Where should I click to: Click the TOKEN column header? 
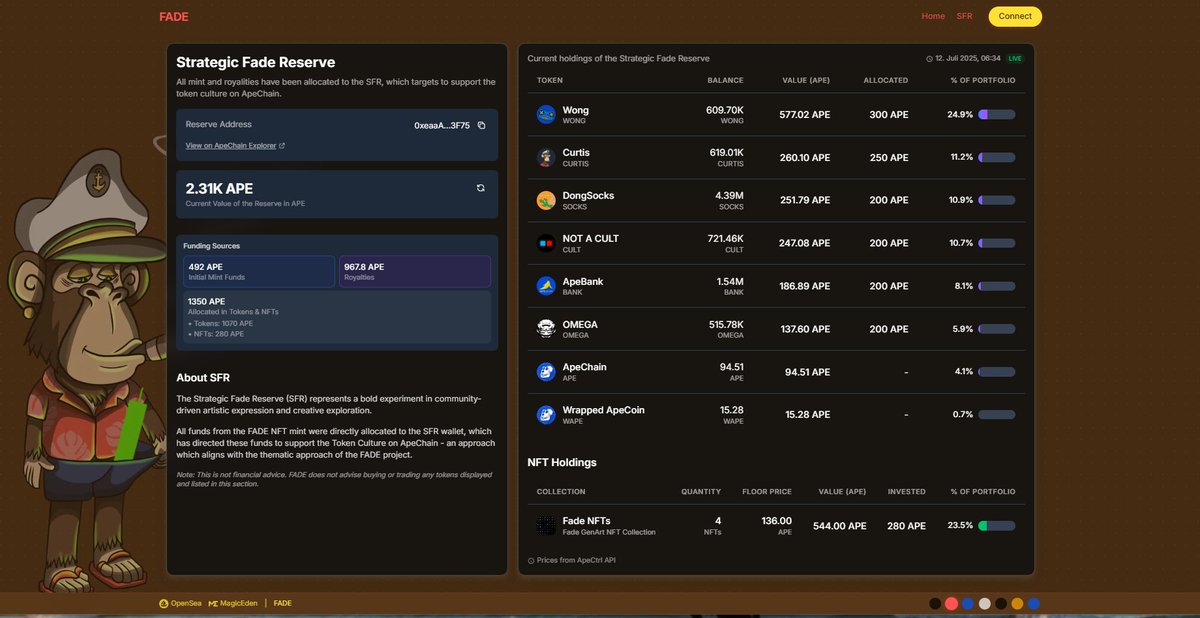click(x=550, y=80)
